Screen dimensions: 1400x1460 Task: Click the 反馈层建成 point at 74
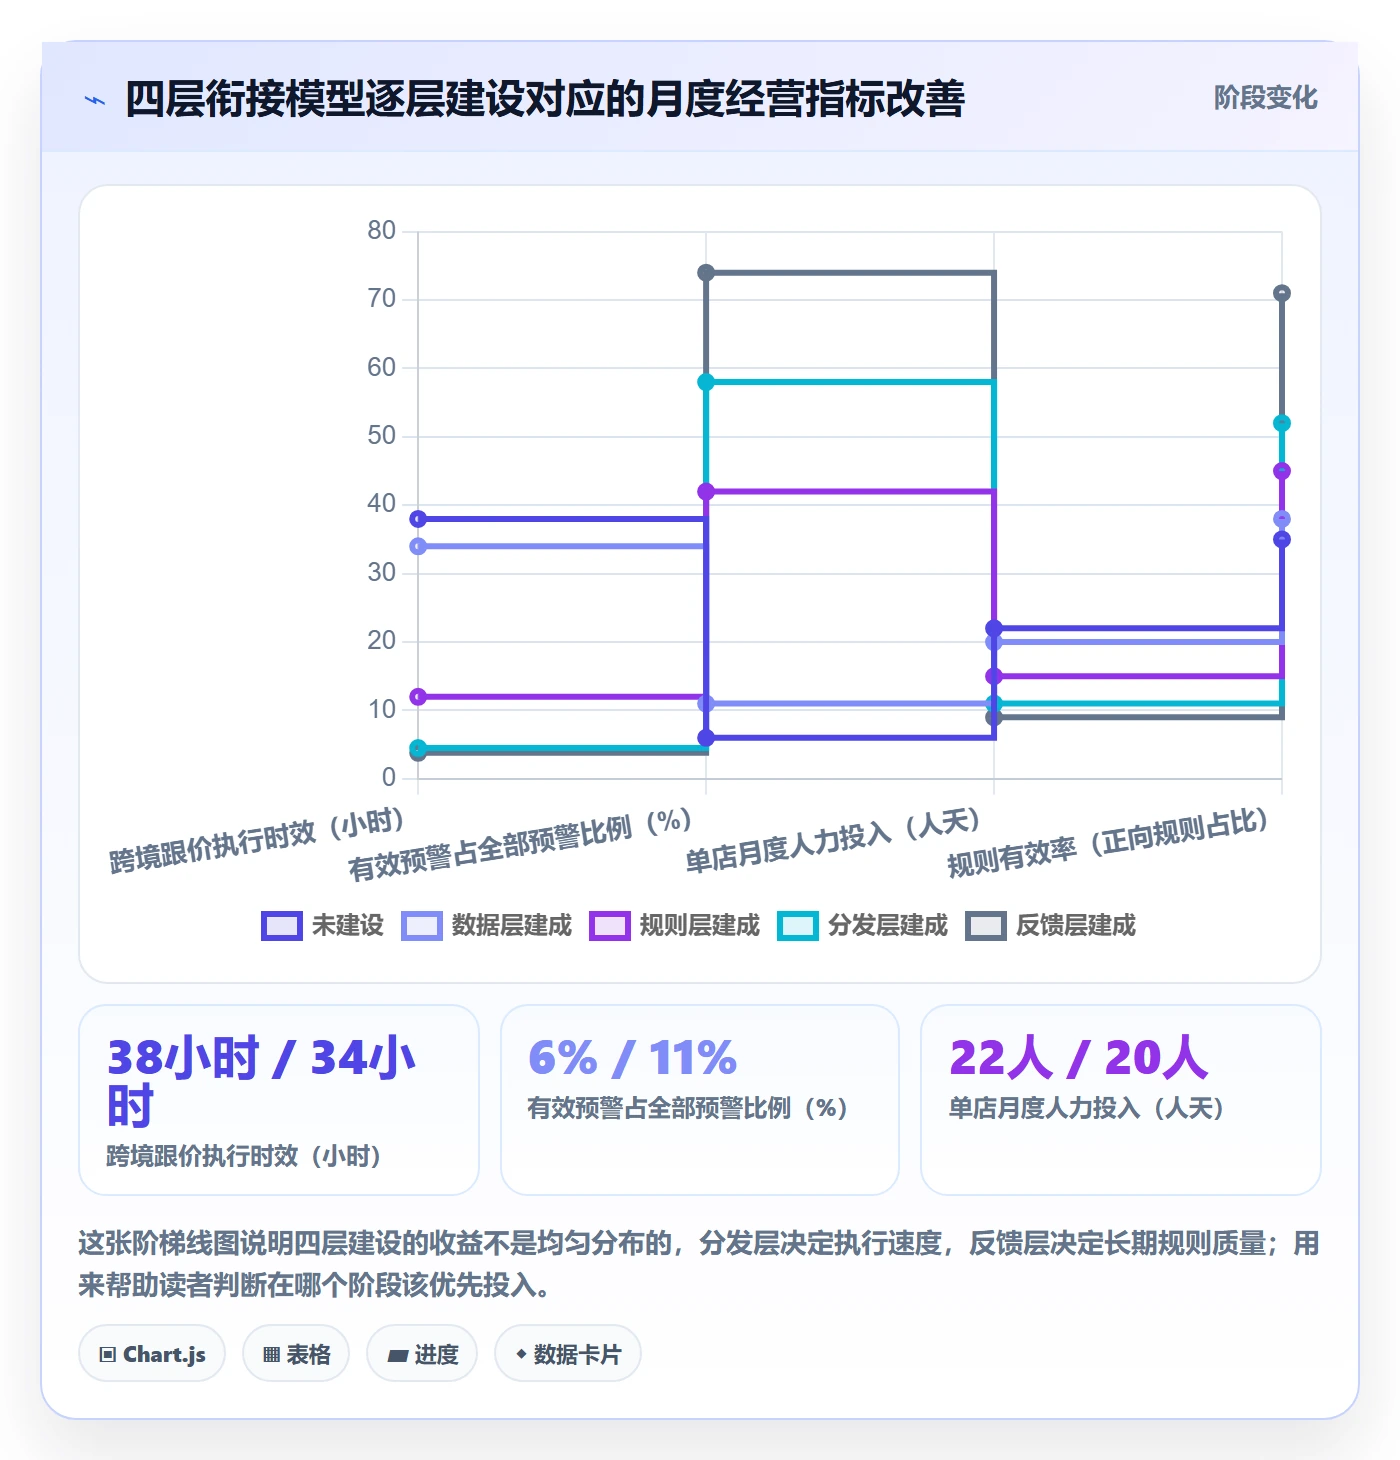point(706,273)
